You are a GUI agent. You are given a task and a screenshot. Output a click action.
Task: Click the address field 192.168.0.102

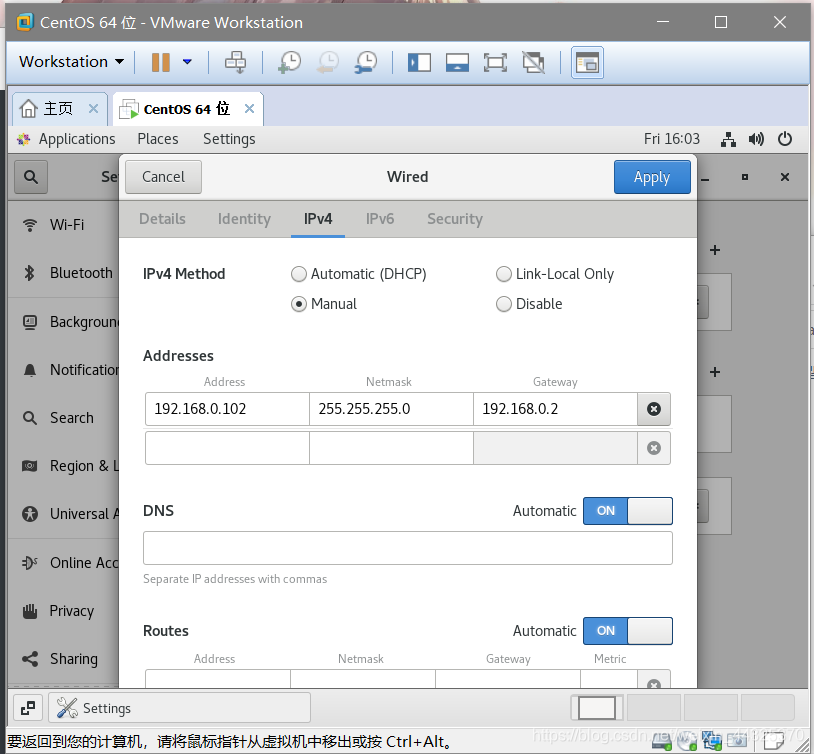227,409
